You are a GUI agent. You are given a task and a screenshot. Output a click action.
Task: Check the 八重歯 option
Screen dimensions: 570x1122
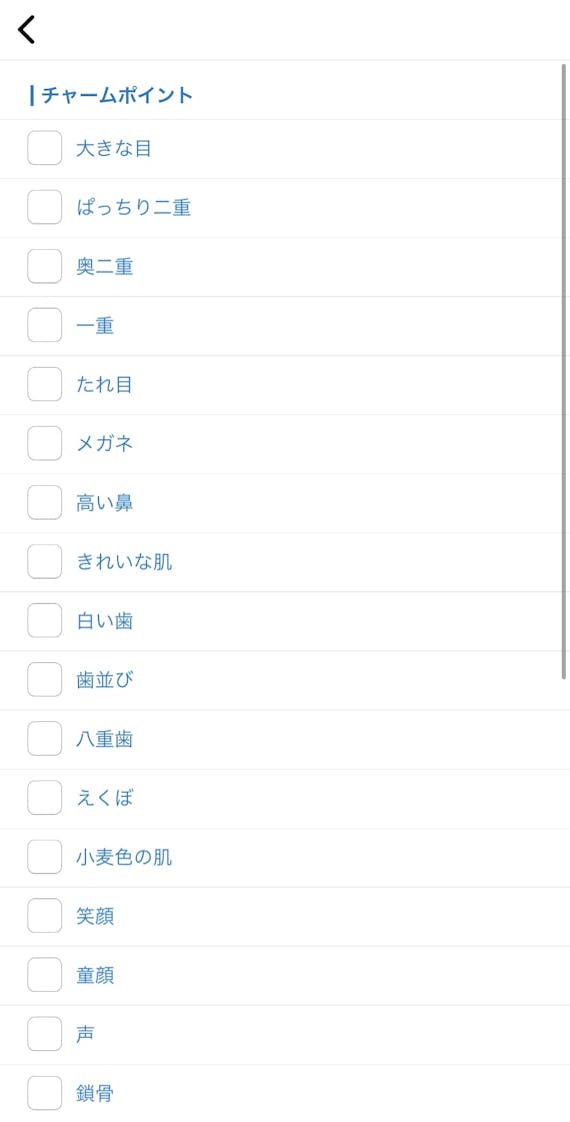[44, 738]
